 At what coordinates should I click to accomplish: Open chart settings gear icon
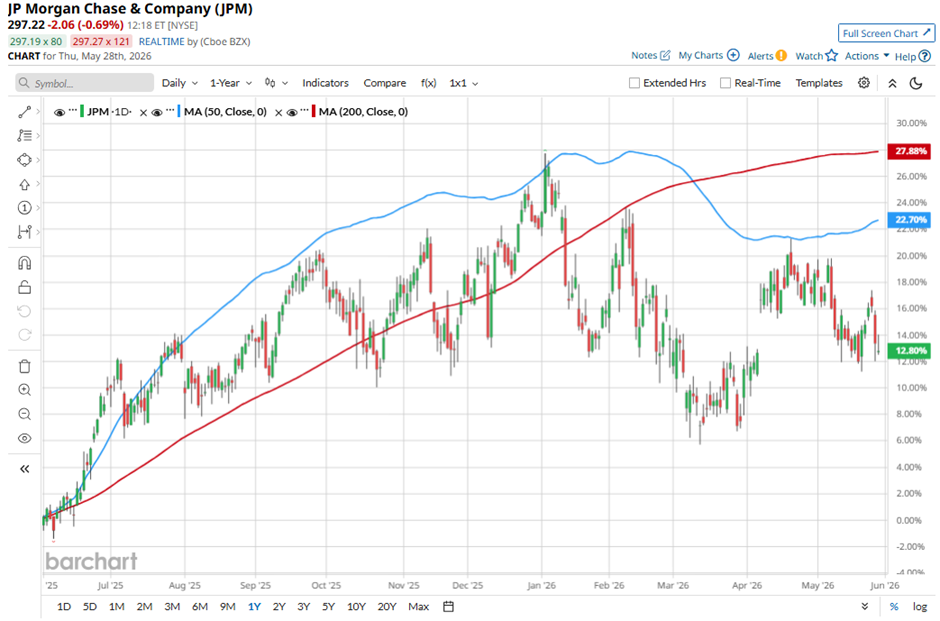[863, 83]
